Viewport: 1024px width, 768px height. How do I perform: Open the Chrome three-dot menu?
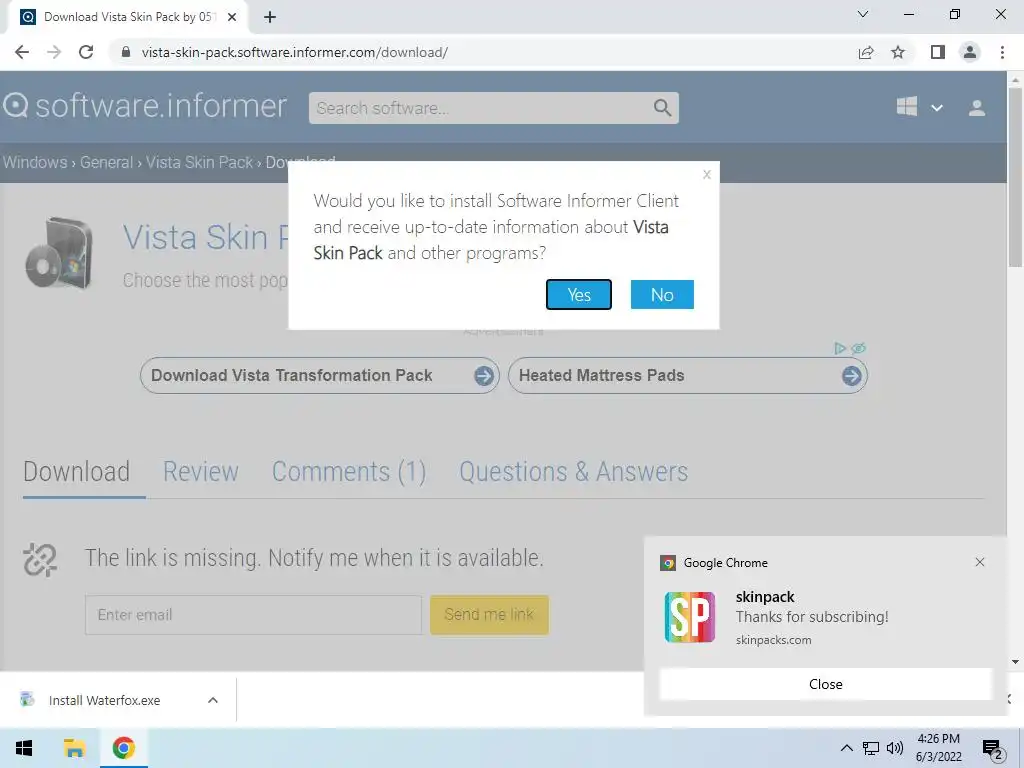(x=1002, y=52)
